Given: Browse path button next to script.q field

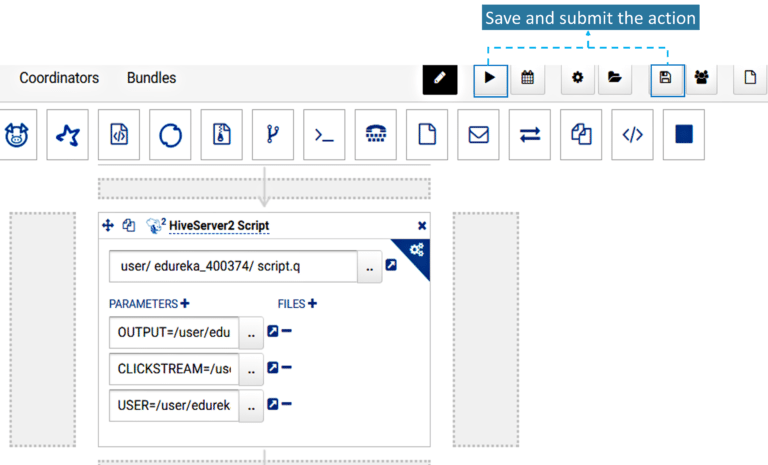Looking at the screenshot, I should pyautogui.click(x=370, y=267).
